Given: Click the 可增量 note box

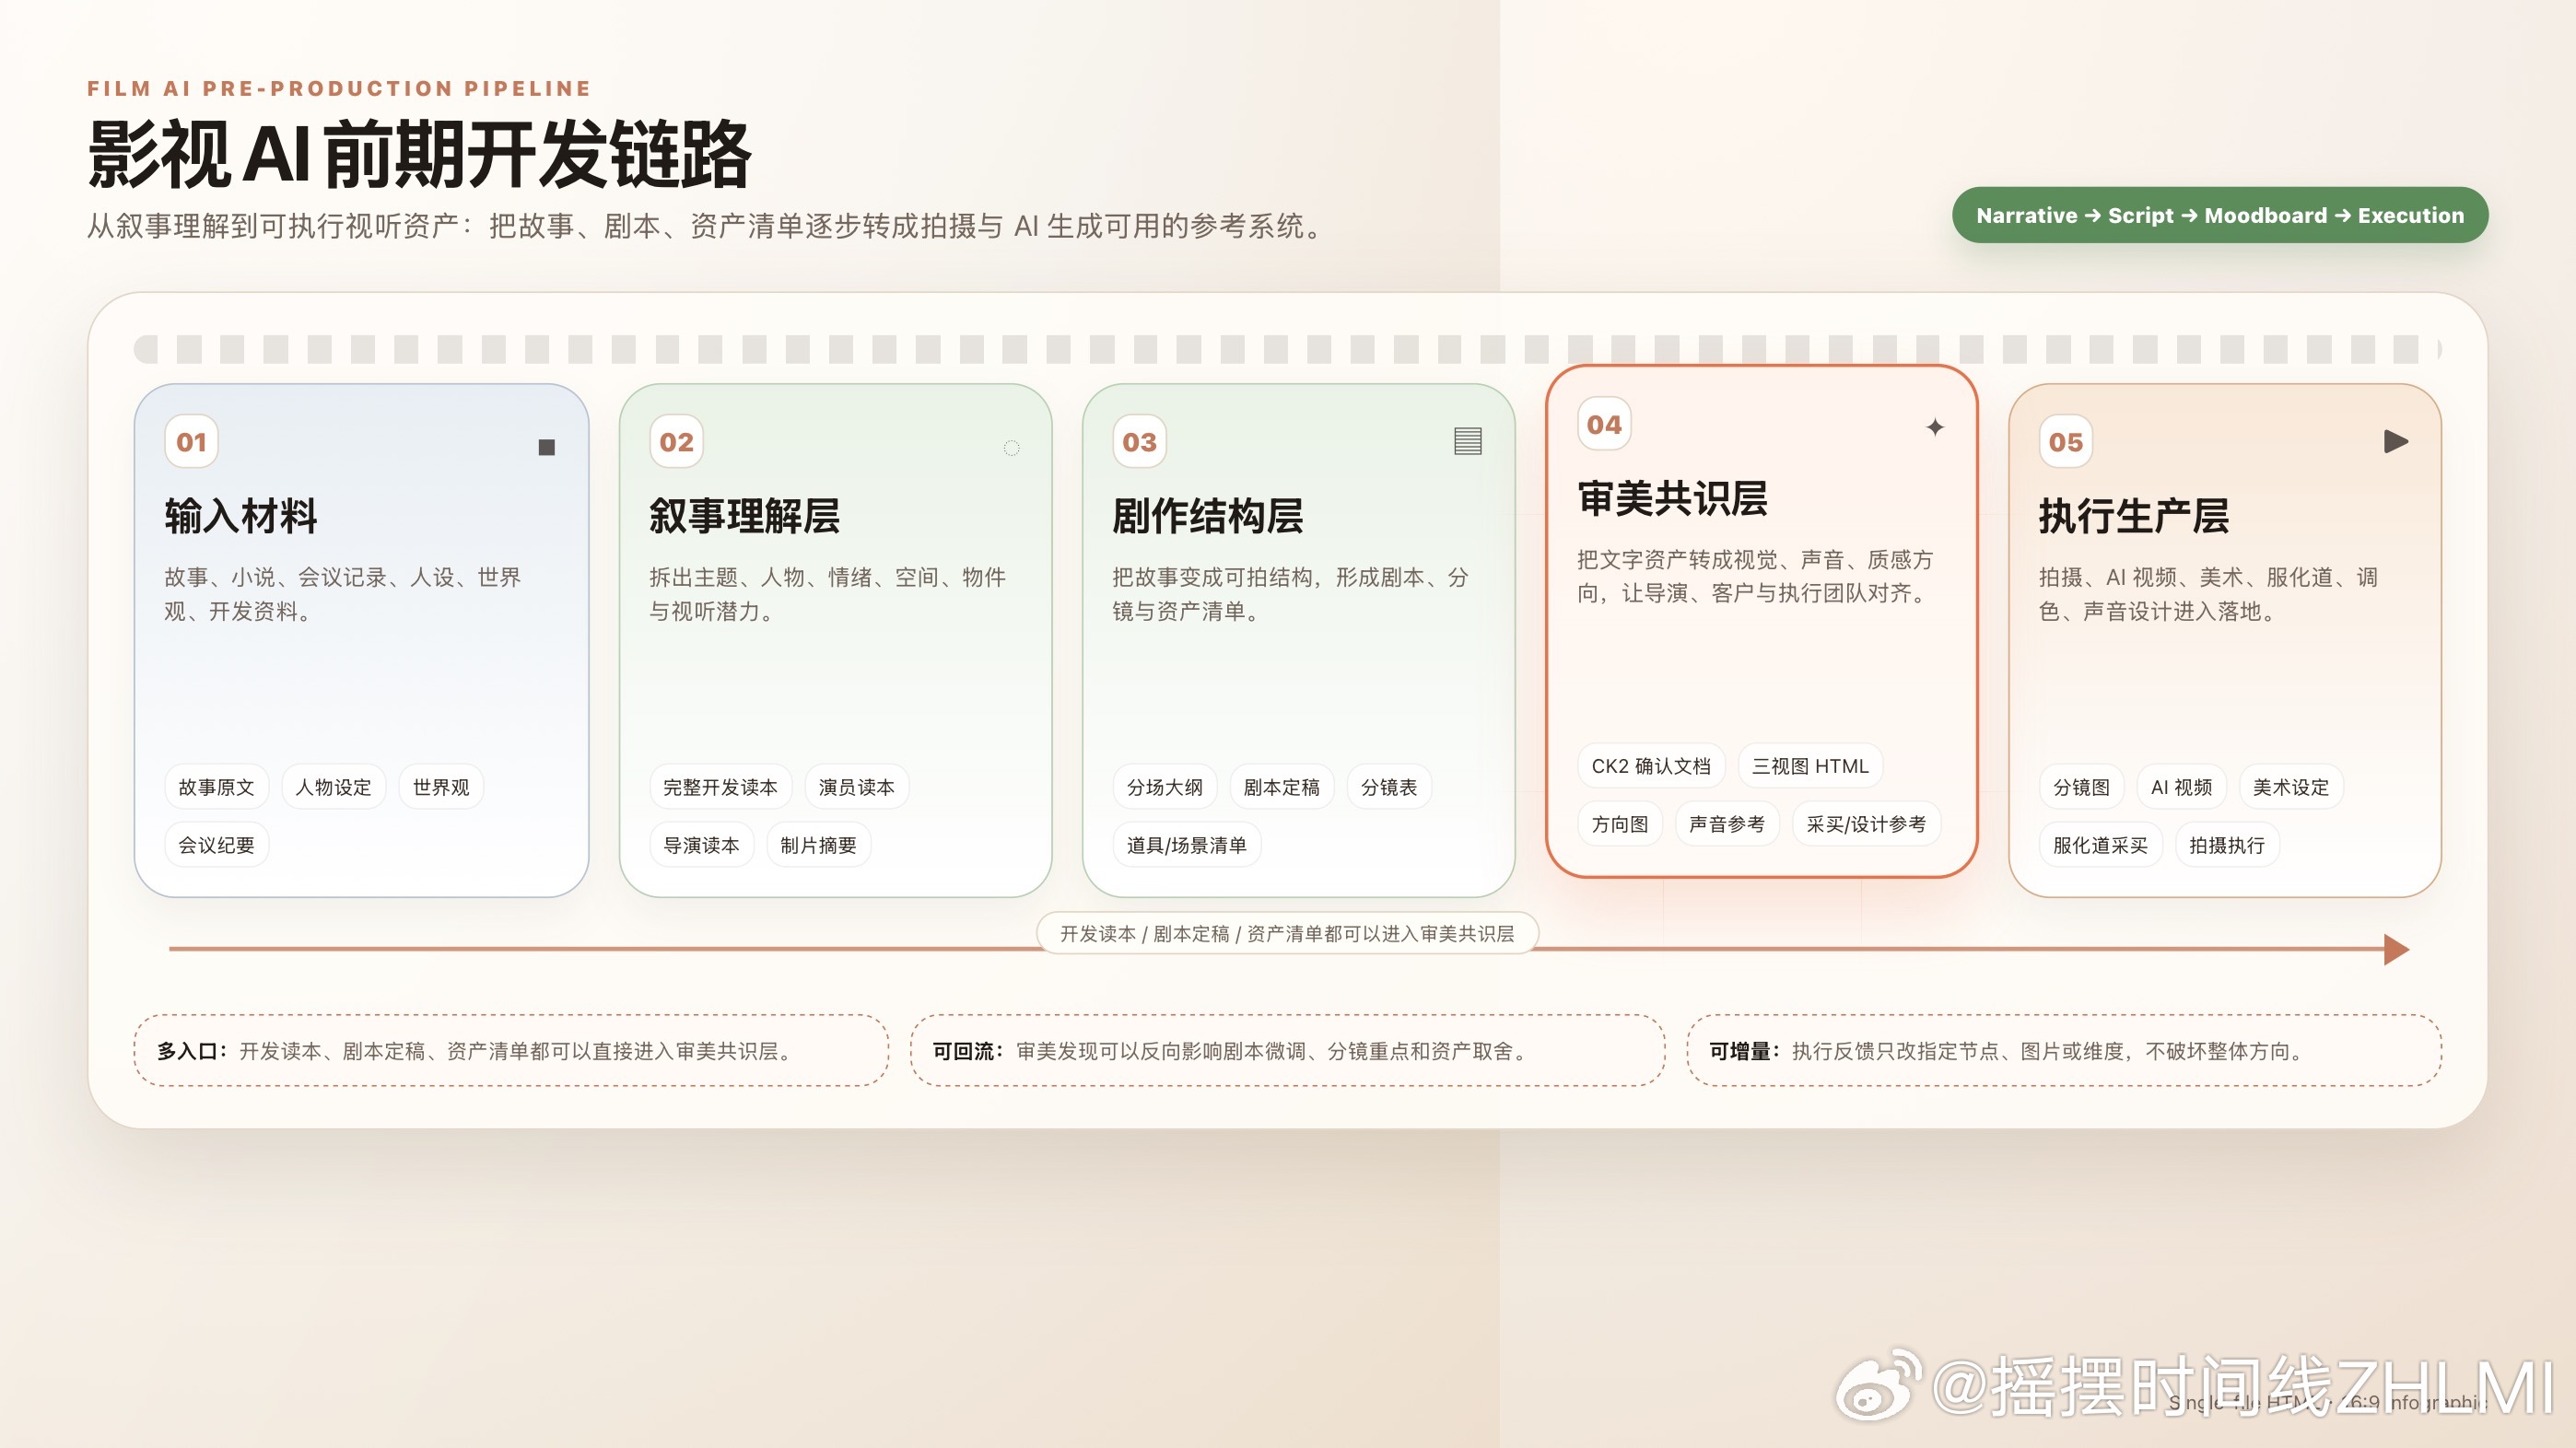Looking at the screenshot, I should tap(2064, 1050).
